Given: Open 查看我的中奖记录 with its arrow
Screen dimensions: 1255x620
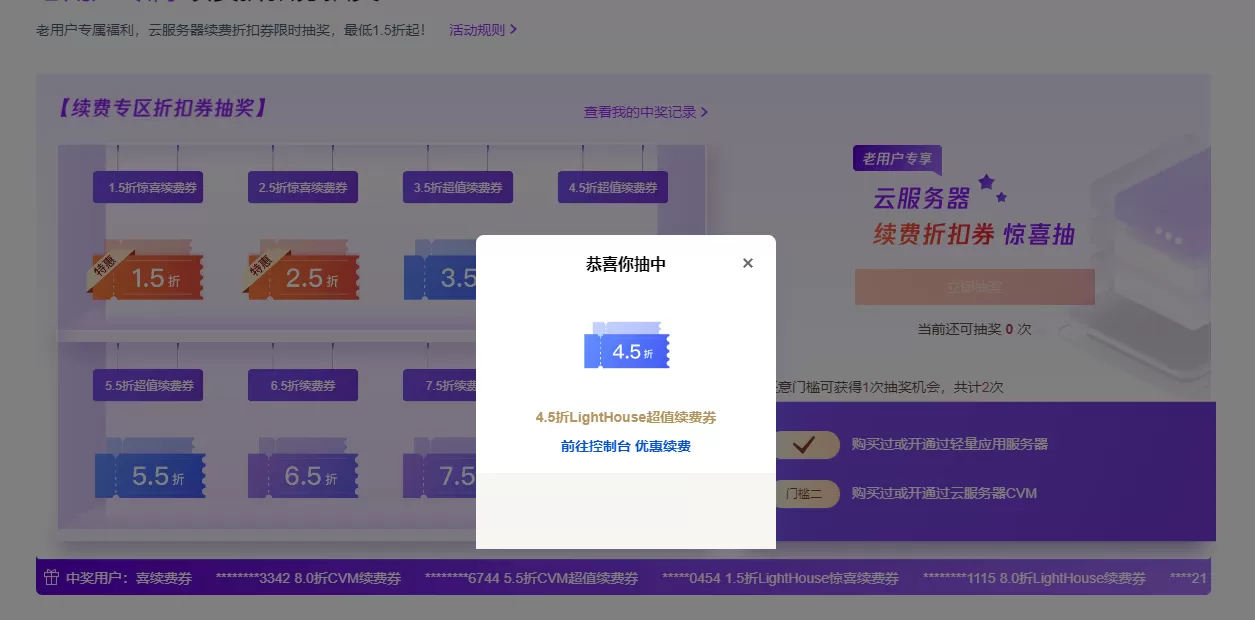Looking at the screenshot, I should 705,112.
